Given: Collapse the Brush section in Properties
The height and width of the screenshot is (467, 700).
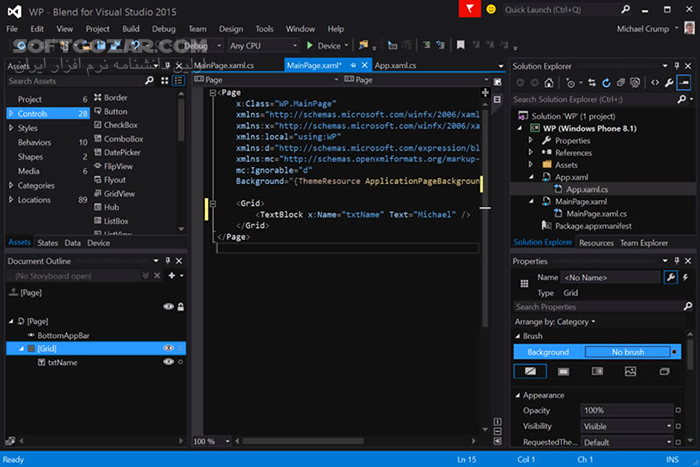Looking at the screenshot, I should [518, 336].
